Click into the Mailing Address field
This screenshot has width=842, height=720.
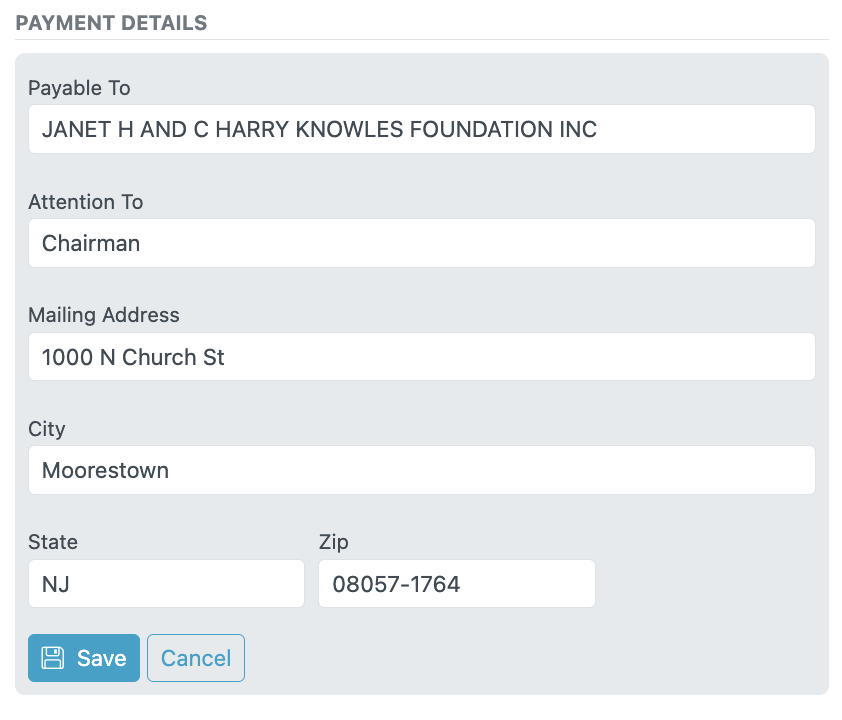[x=422, y=357]
